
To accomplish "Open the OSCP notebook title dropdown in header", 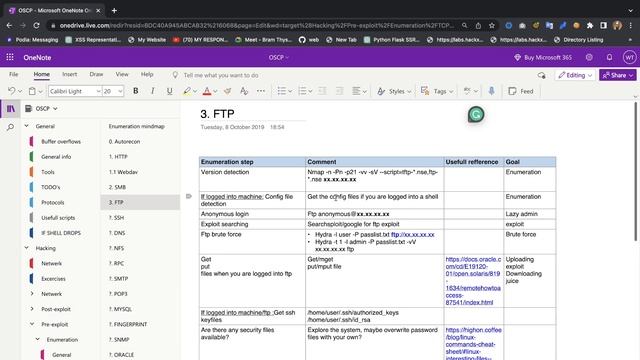I will pos(278,58).
